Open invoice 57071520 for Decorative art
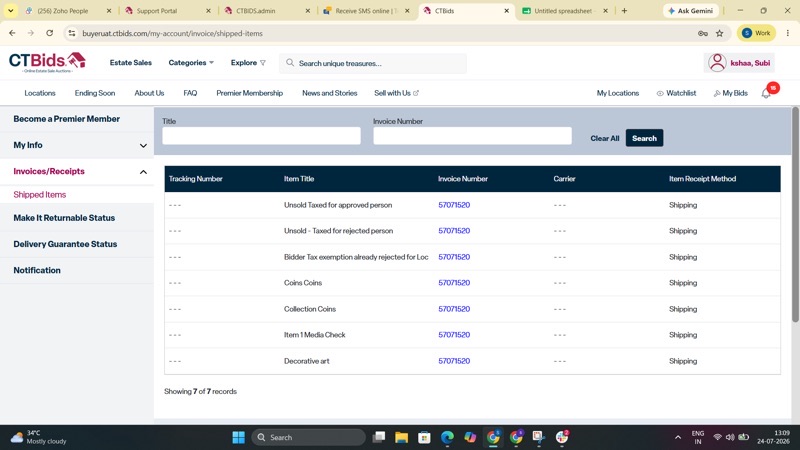The height and width of the screenshot is (450, 800). [x=454, y=361]
